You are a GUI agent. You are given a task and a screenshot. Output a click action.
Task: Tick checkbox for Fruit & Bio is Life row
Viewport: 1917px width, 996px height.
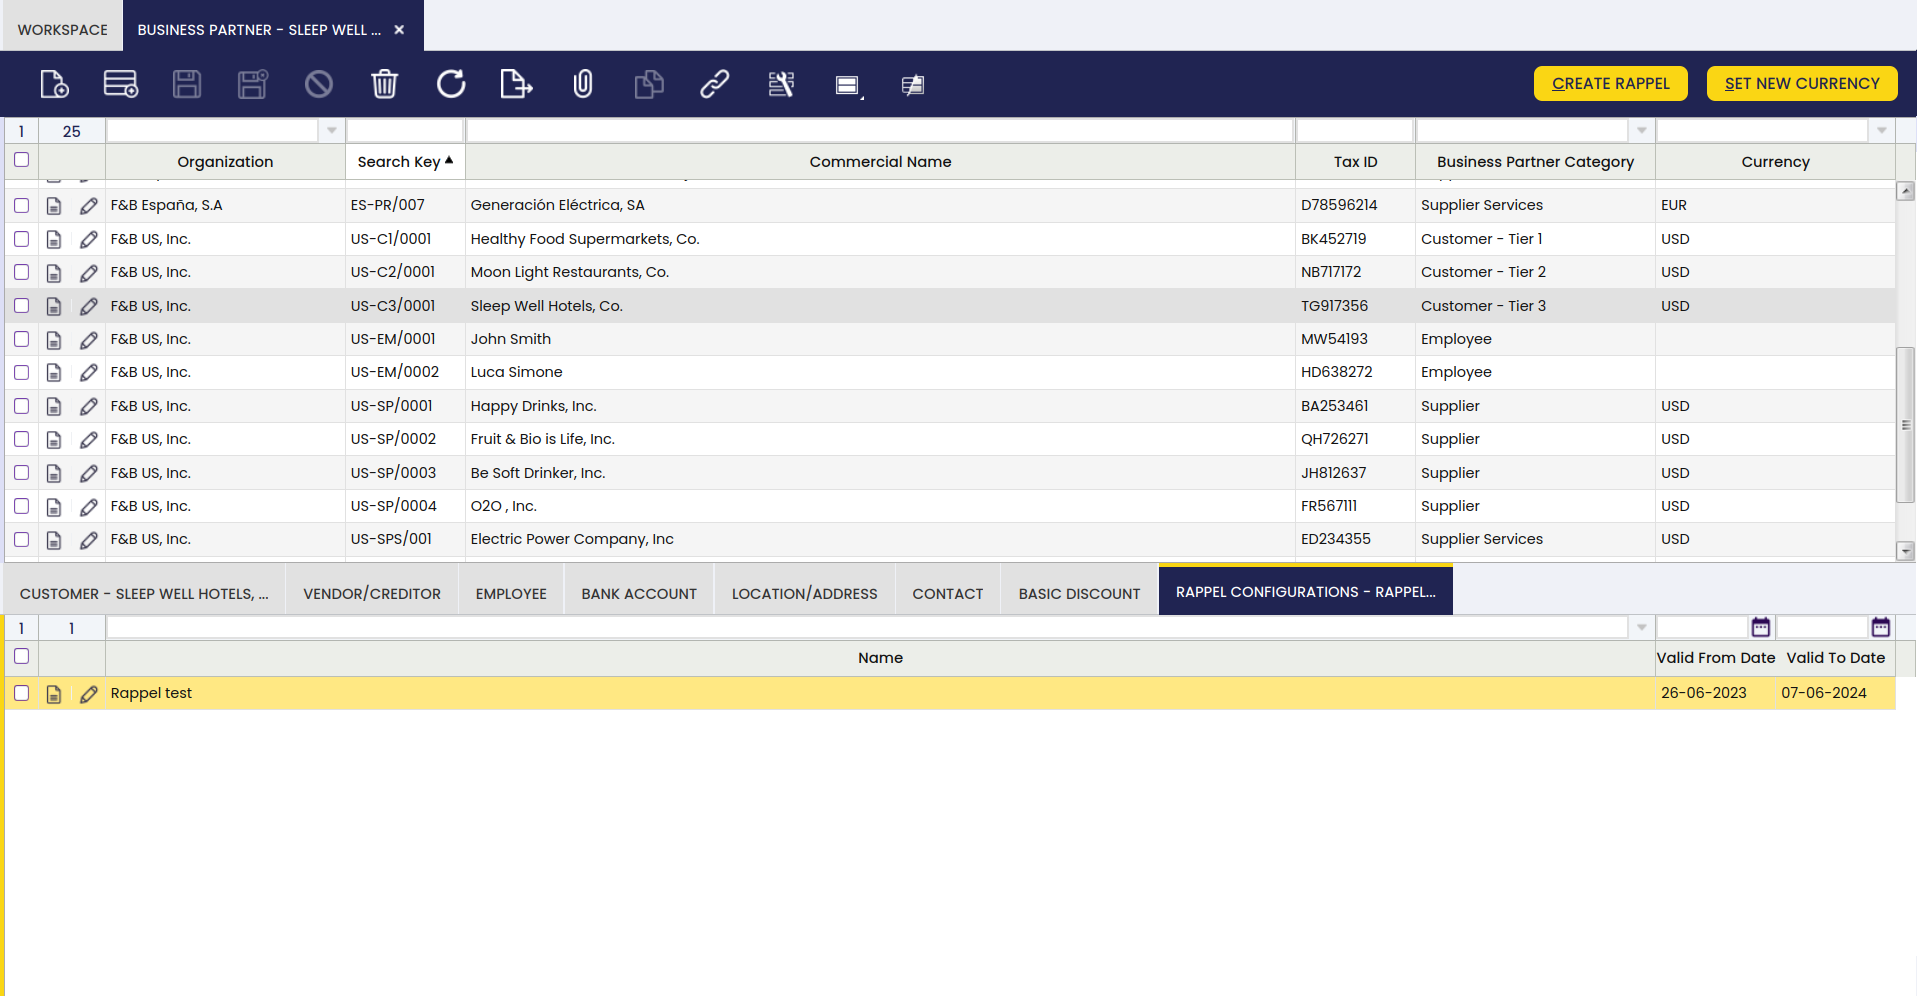[21, 439]
